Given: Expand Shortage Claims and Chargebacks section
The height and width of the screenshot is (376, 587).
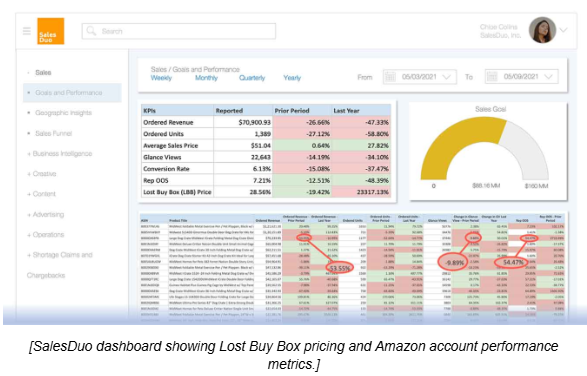Looking at the screenshot, I should pyautogui.click(x=60, y=265).
